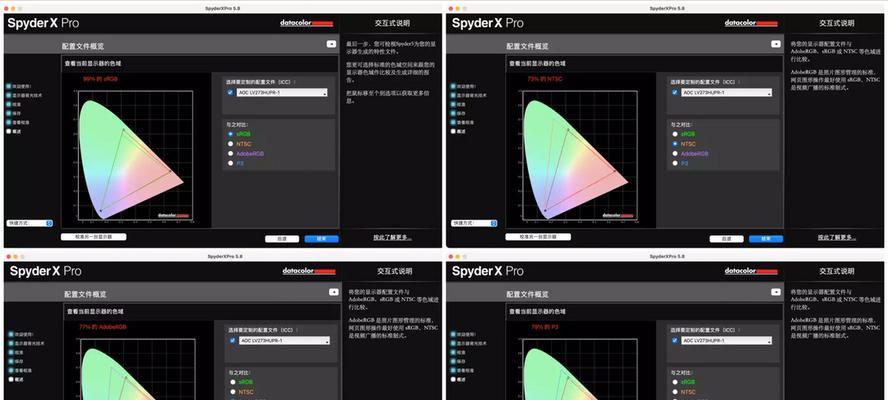Screen dimensions: 888x400
Task: Select P3 radio in 99% sRGB window
Action: 230,163
